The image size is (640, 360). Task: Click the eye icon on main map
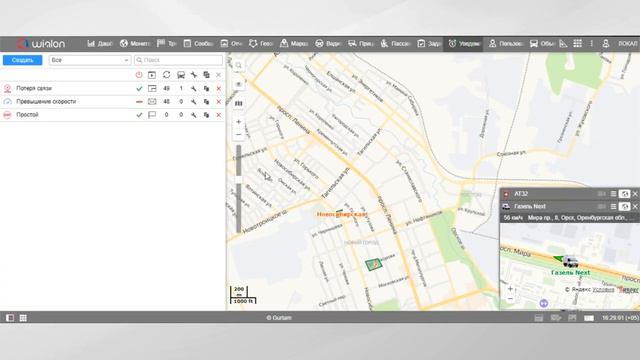point(239,84)
